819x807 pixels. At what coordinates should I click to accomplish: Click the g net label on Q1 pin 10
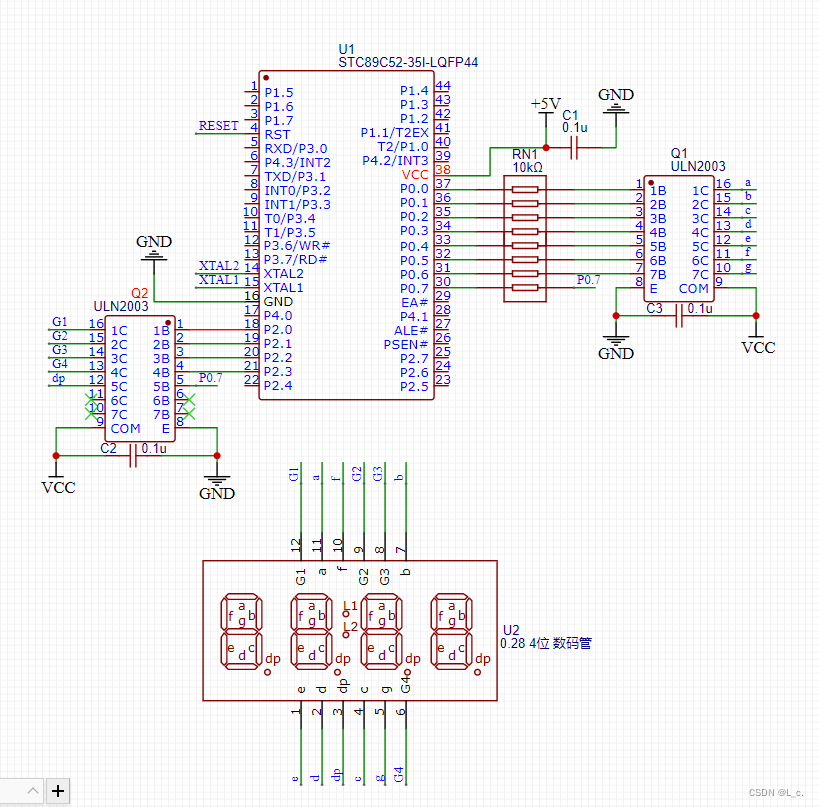pos(748,267)
